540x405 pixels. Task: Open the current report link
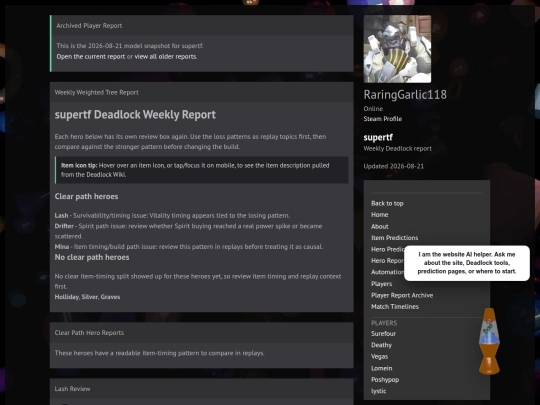[x=91, y=56]
